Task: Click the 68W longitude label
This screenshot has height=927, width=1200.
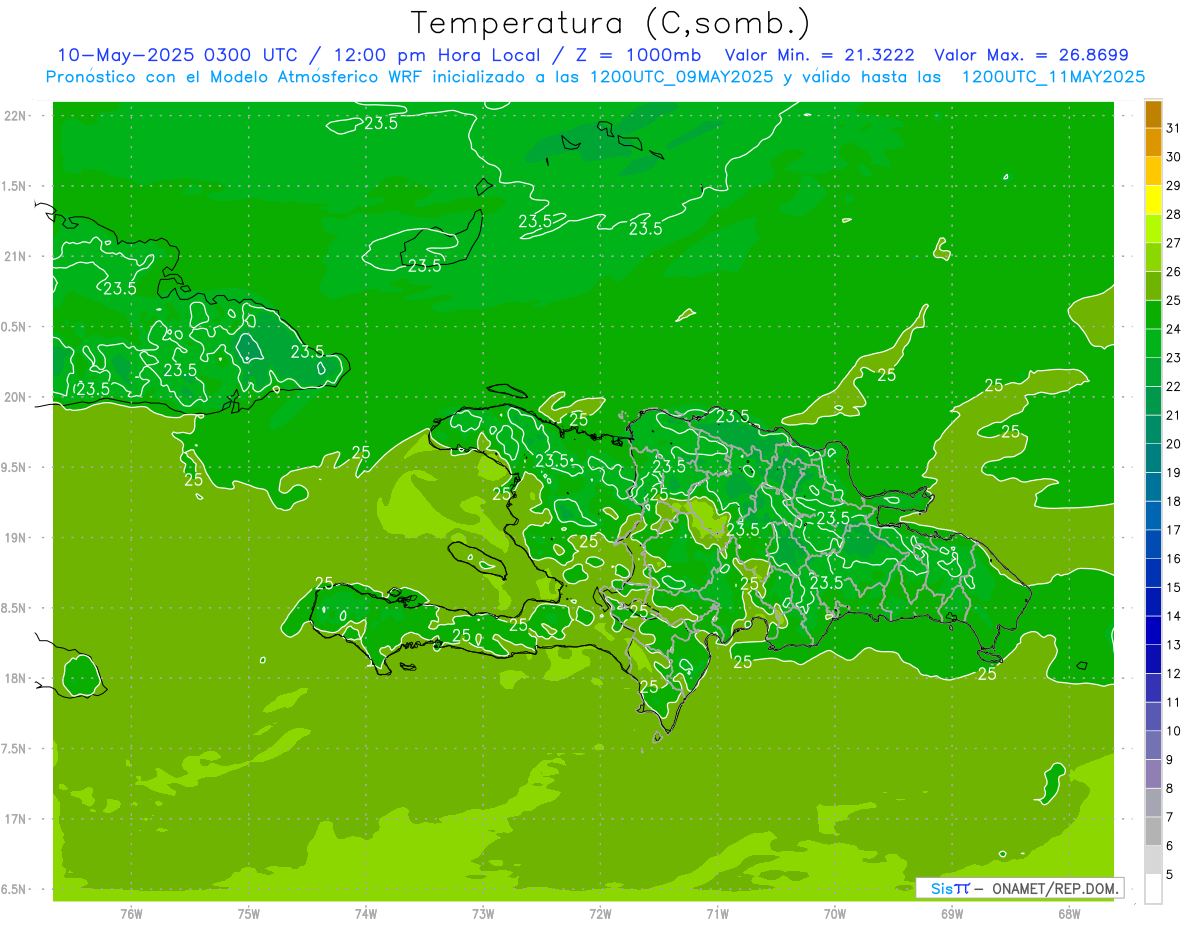Action: 1069,913
